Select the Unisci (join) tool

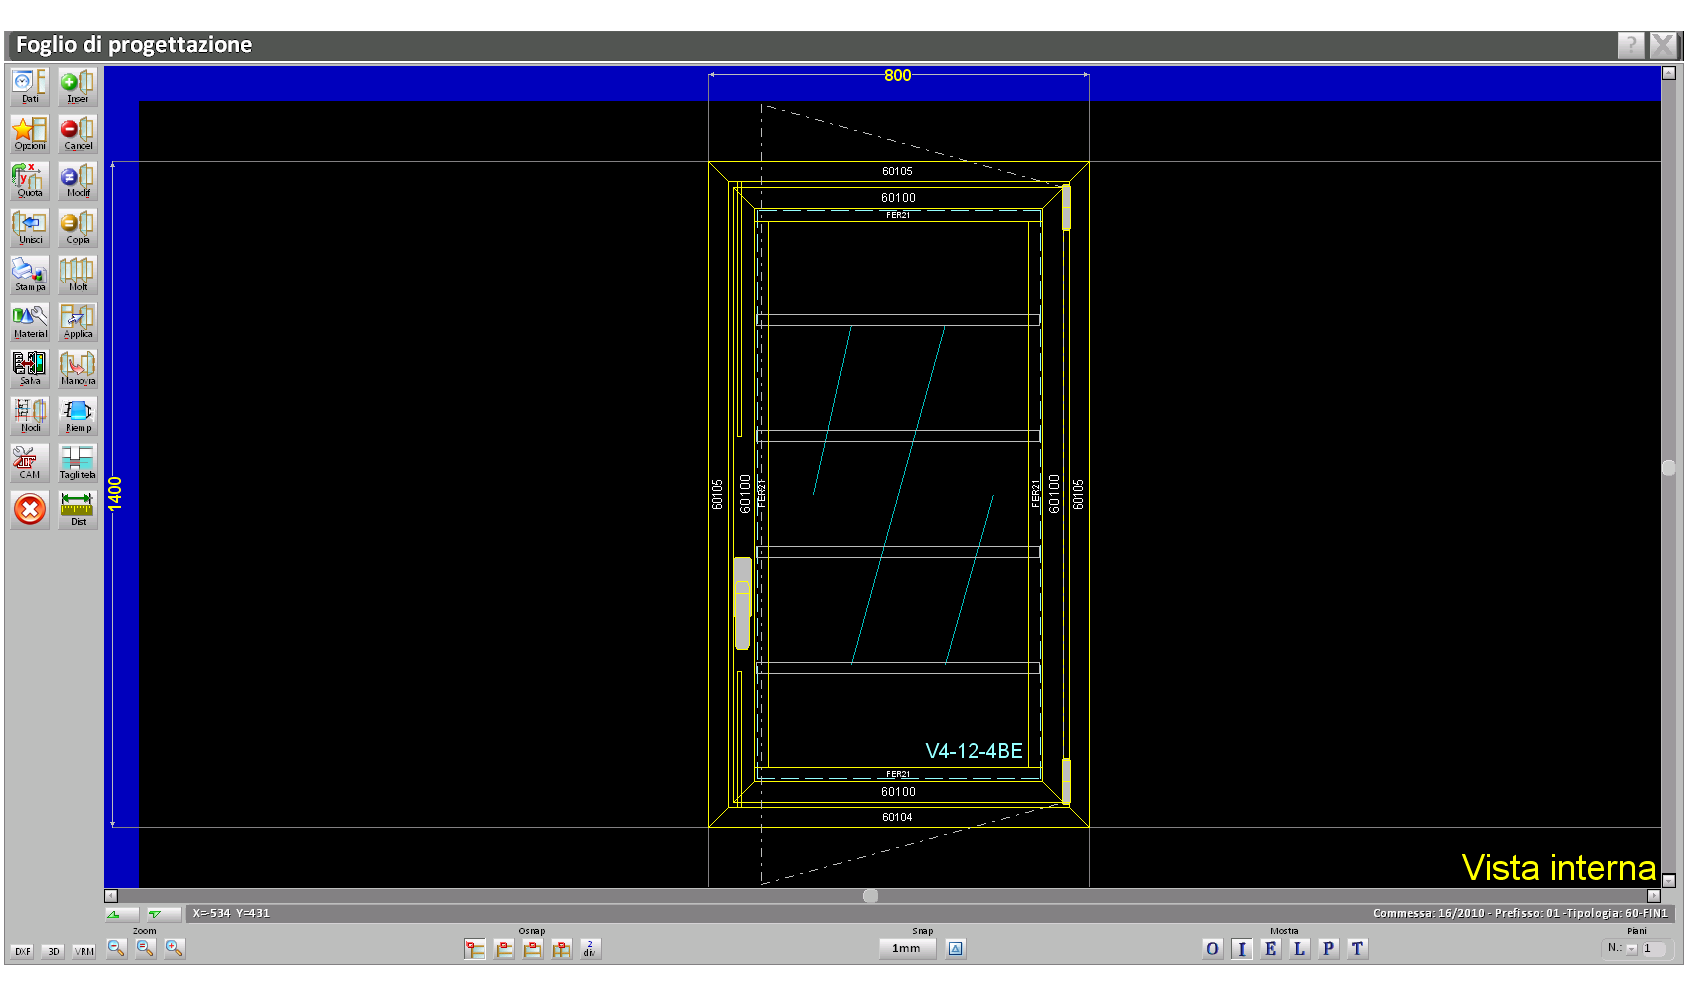pos(30,228)
